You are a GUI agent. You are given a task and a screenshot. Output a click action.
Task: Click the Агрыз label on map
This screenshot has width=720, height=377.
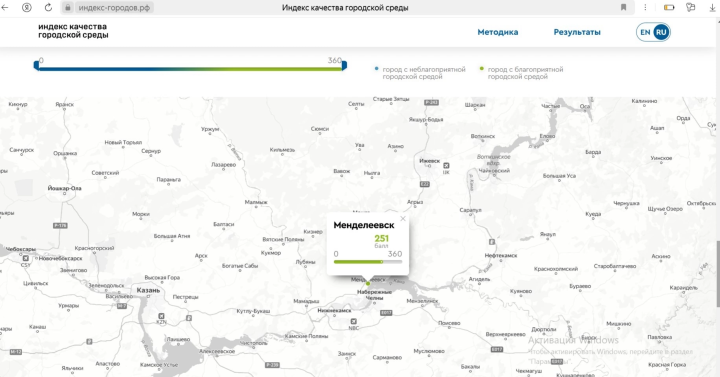[x=415, y=202]
